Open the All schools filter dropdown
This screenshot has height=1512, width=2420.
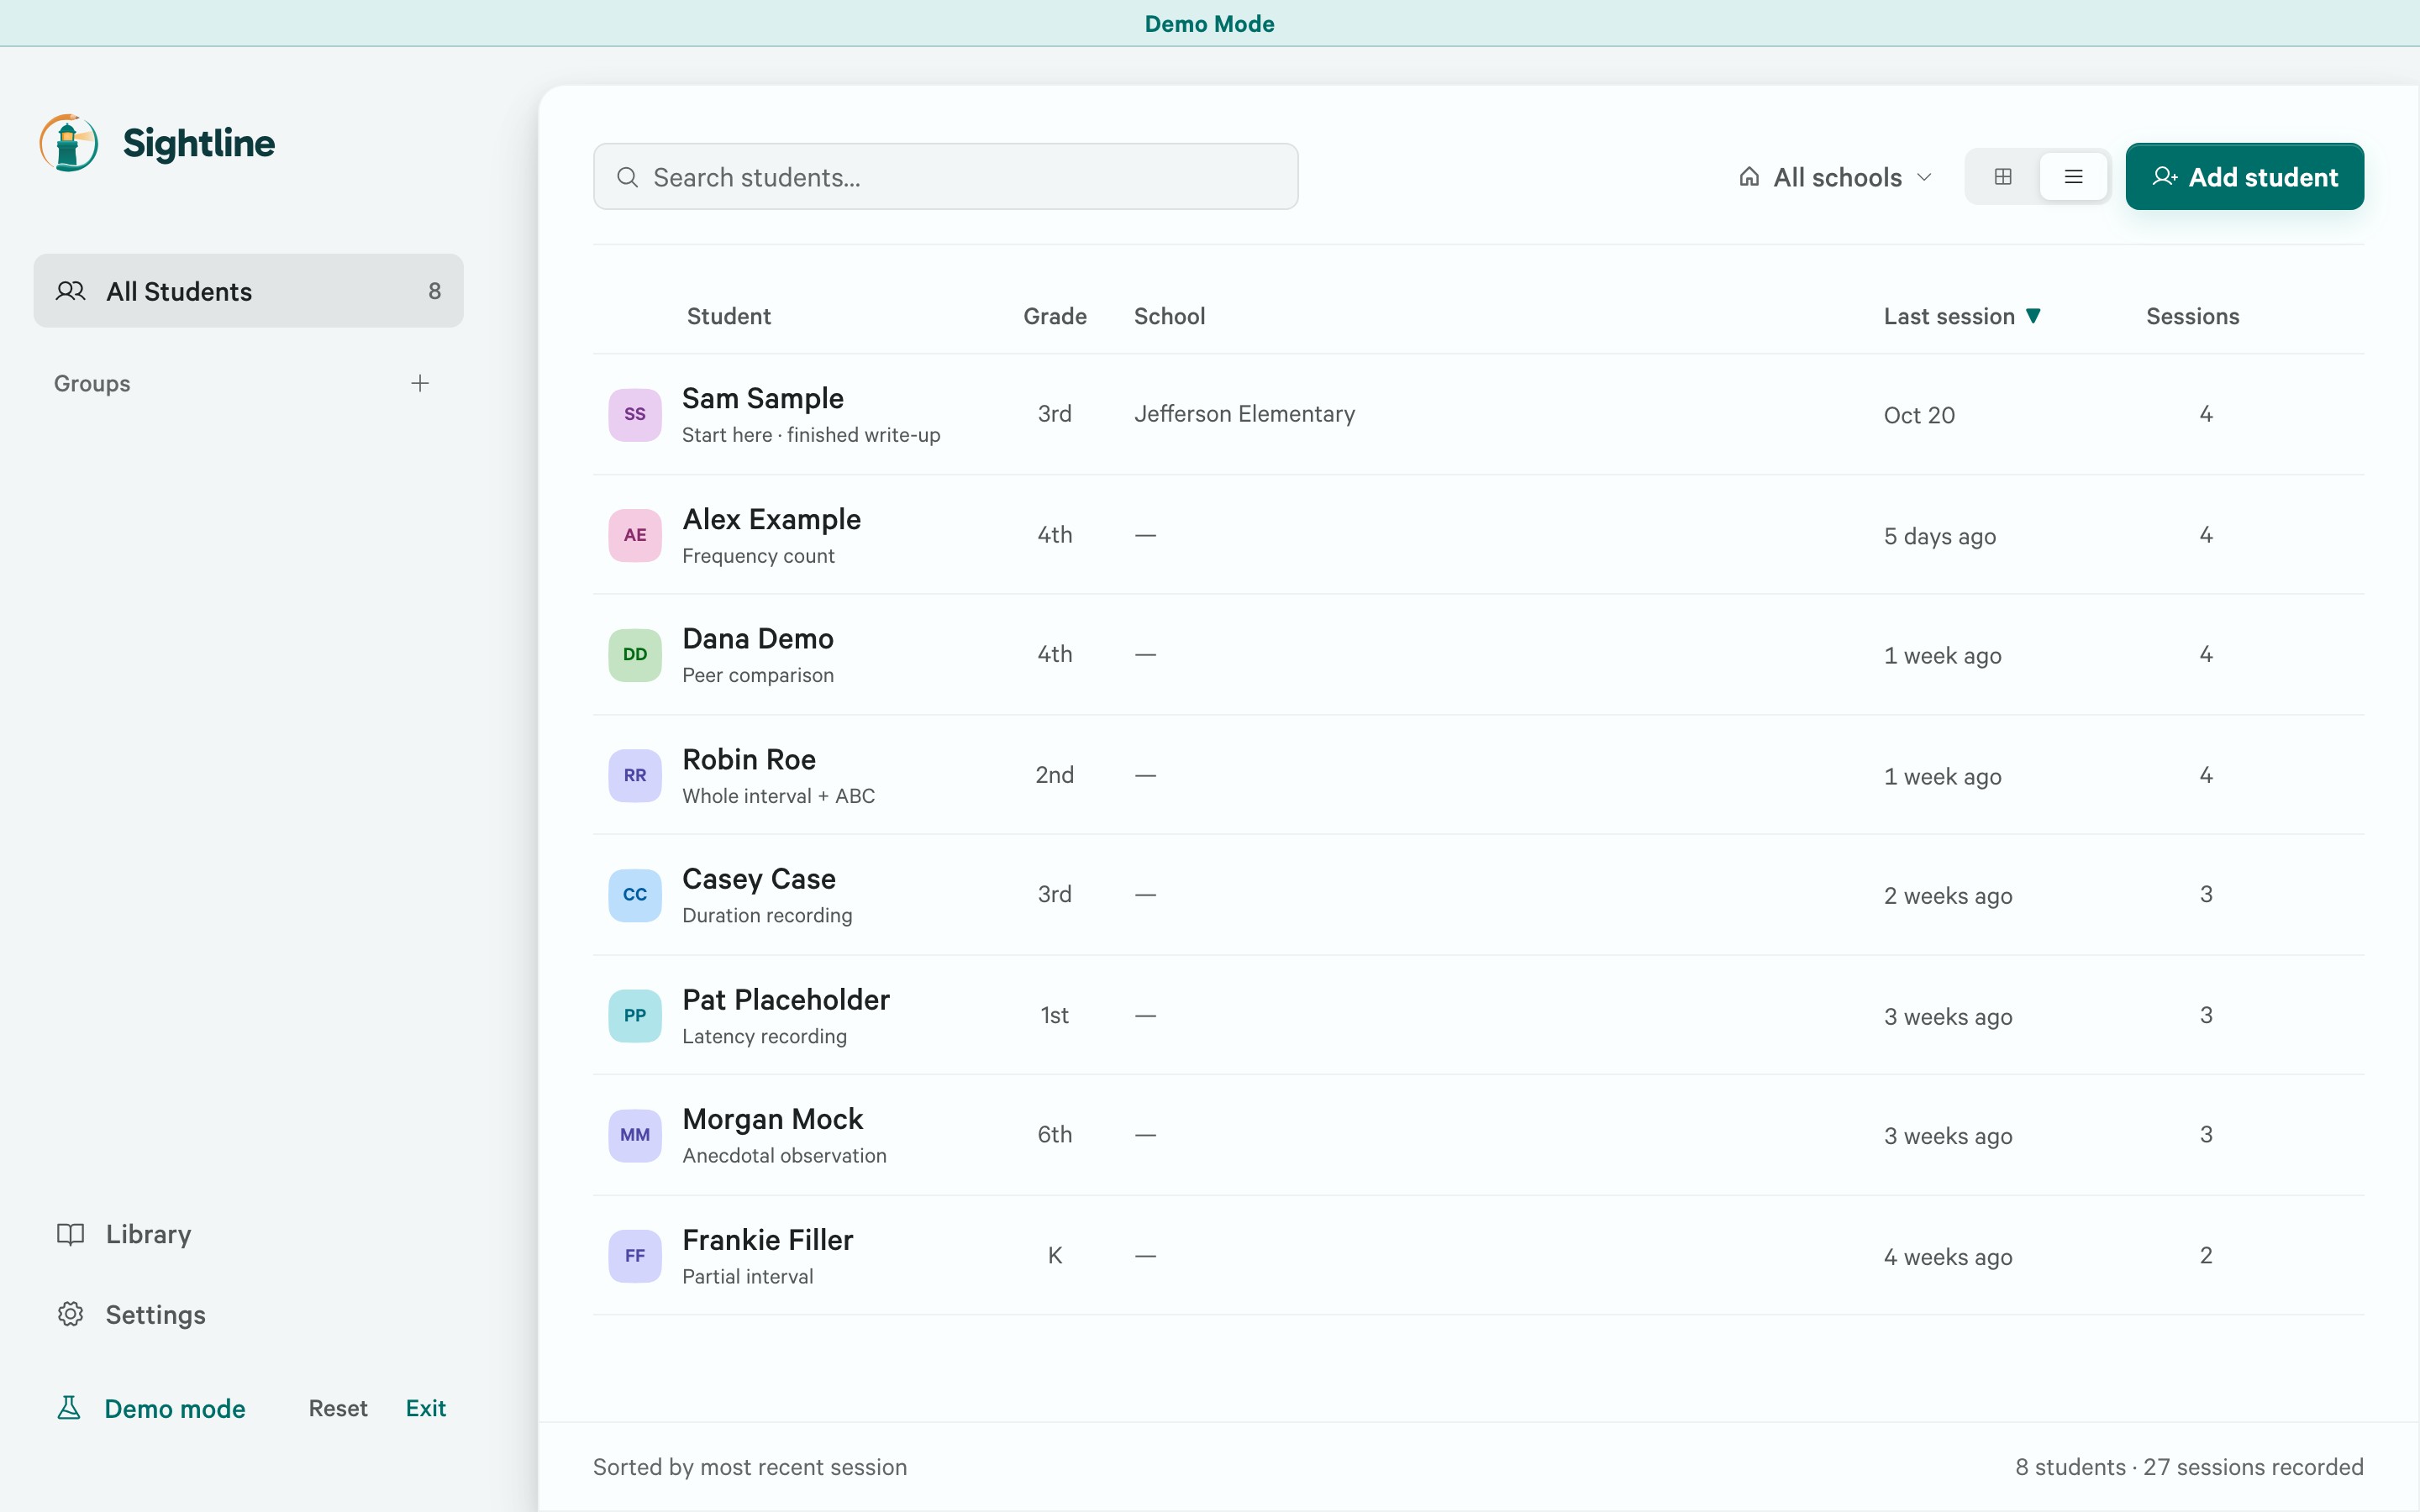1836,177
